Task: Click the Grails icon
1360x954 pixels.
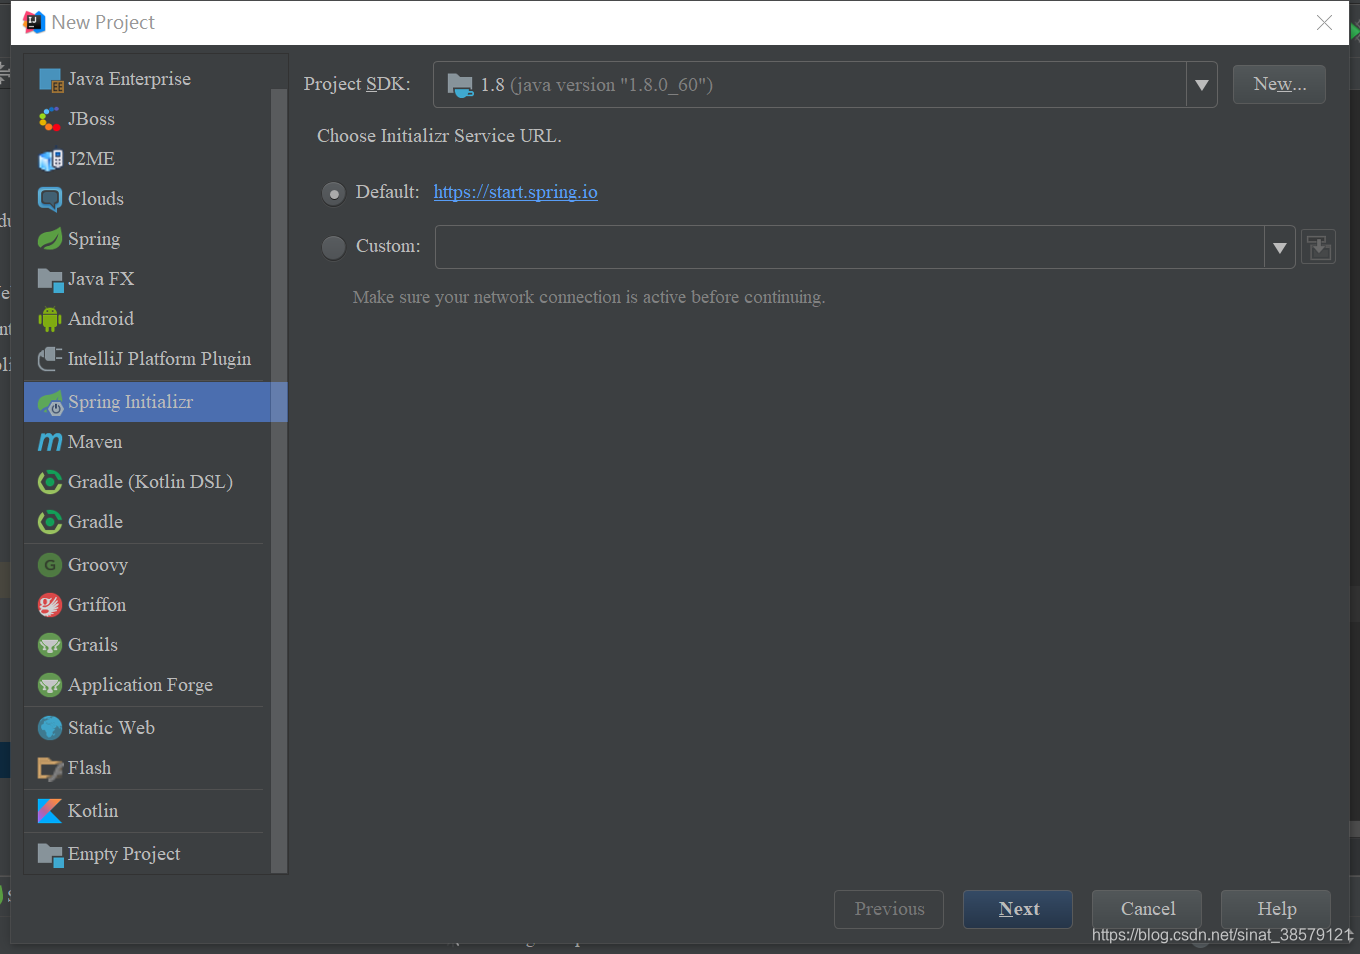Action: pyautogui.click(x=50, y=645)
